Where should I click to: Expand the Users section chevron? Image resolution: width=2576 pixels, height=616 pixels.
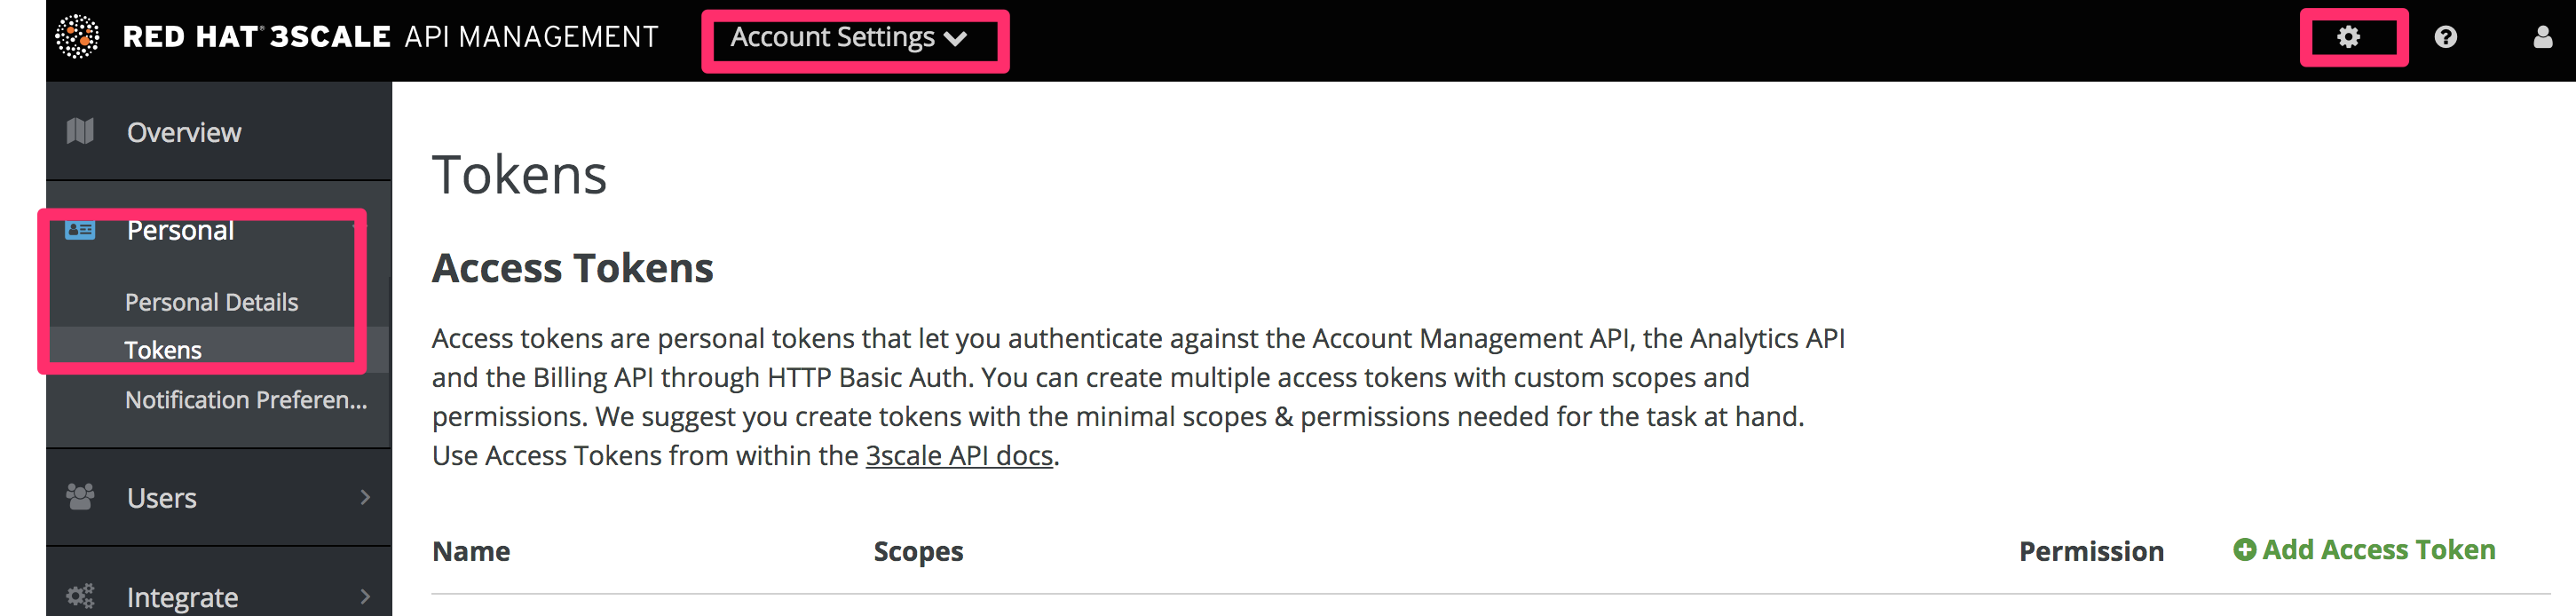pos(365,497)
